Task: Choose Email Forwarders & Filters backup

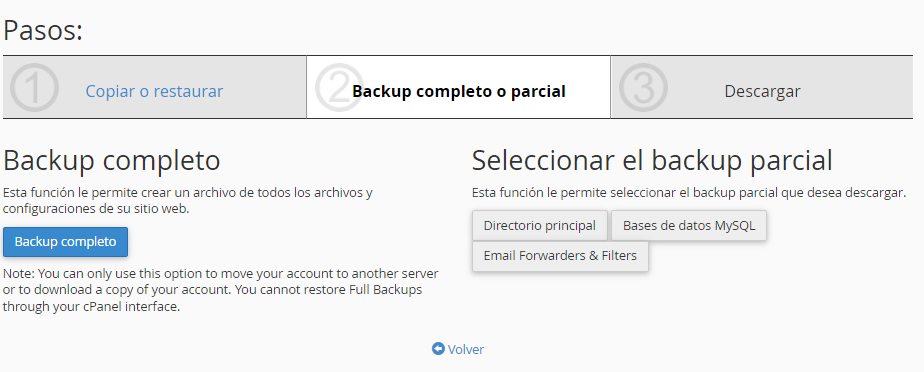Action: [x=560, y=256]
